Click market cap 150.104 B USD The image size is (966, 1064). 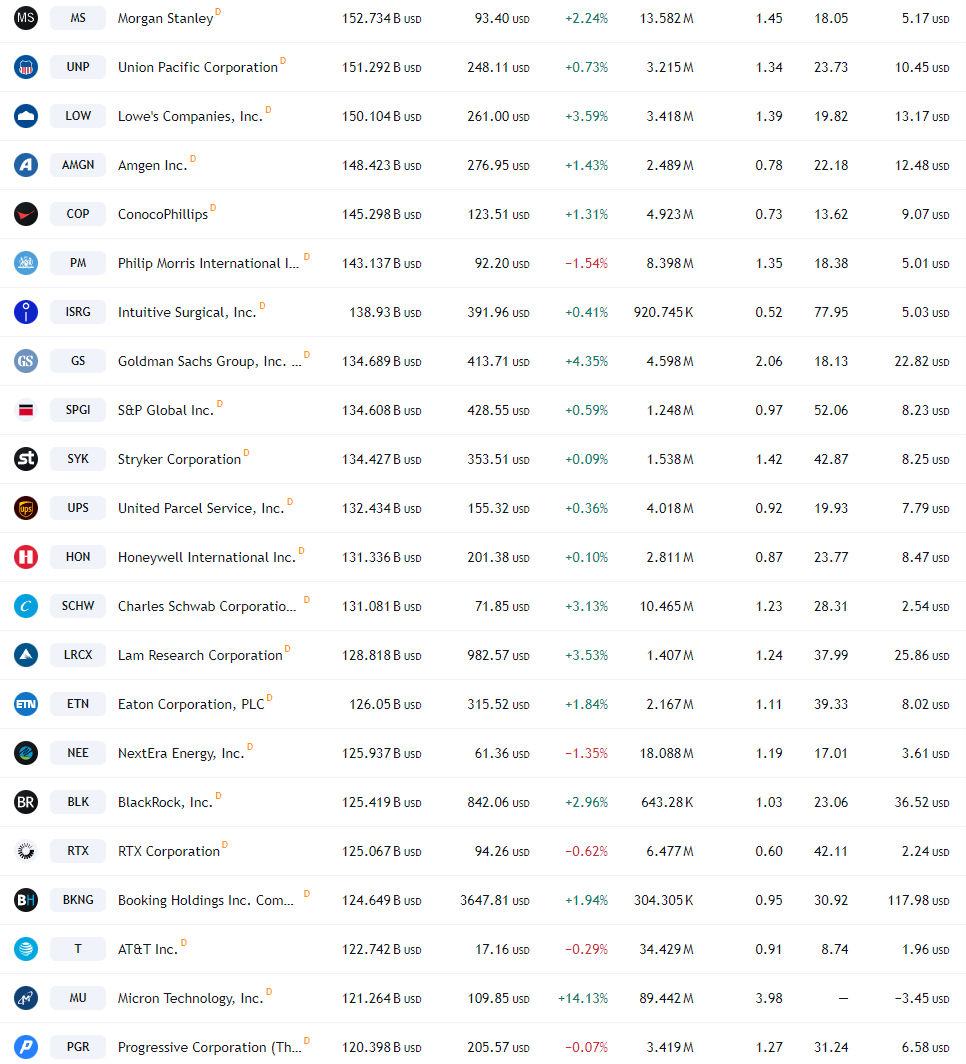click(381, 116)
